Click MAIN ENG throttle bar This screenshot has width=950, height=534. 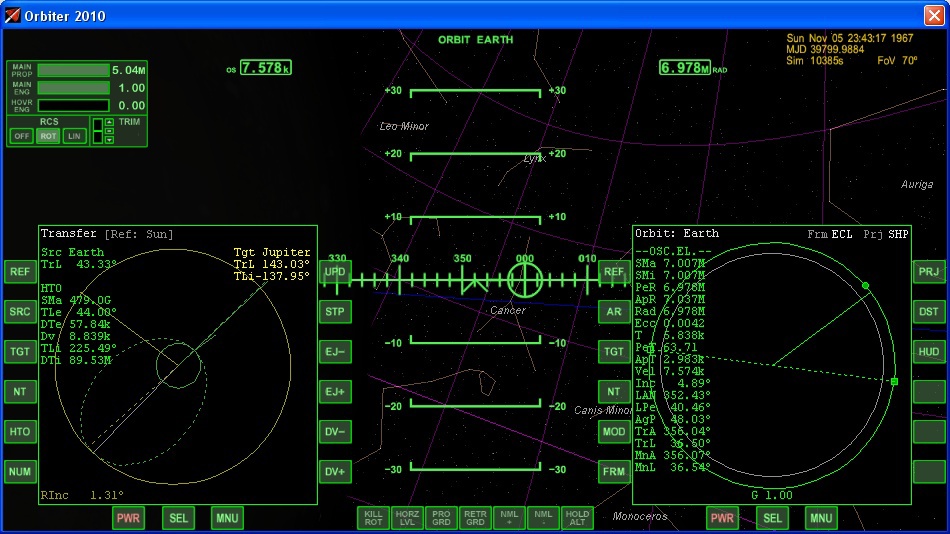73,88
